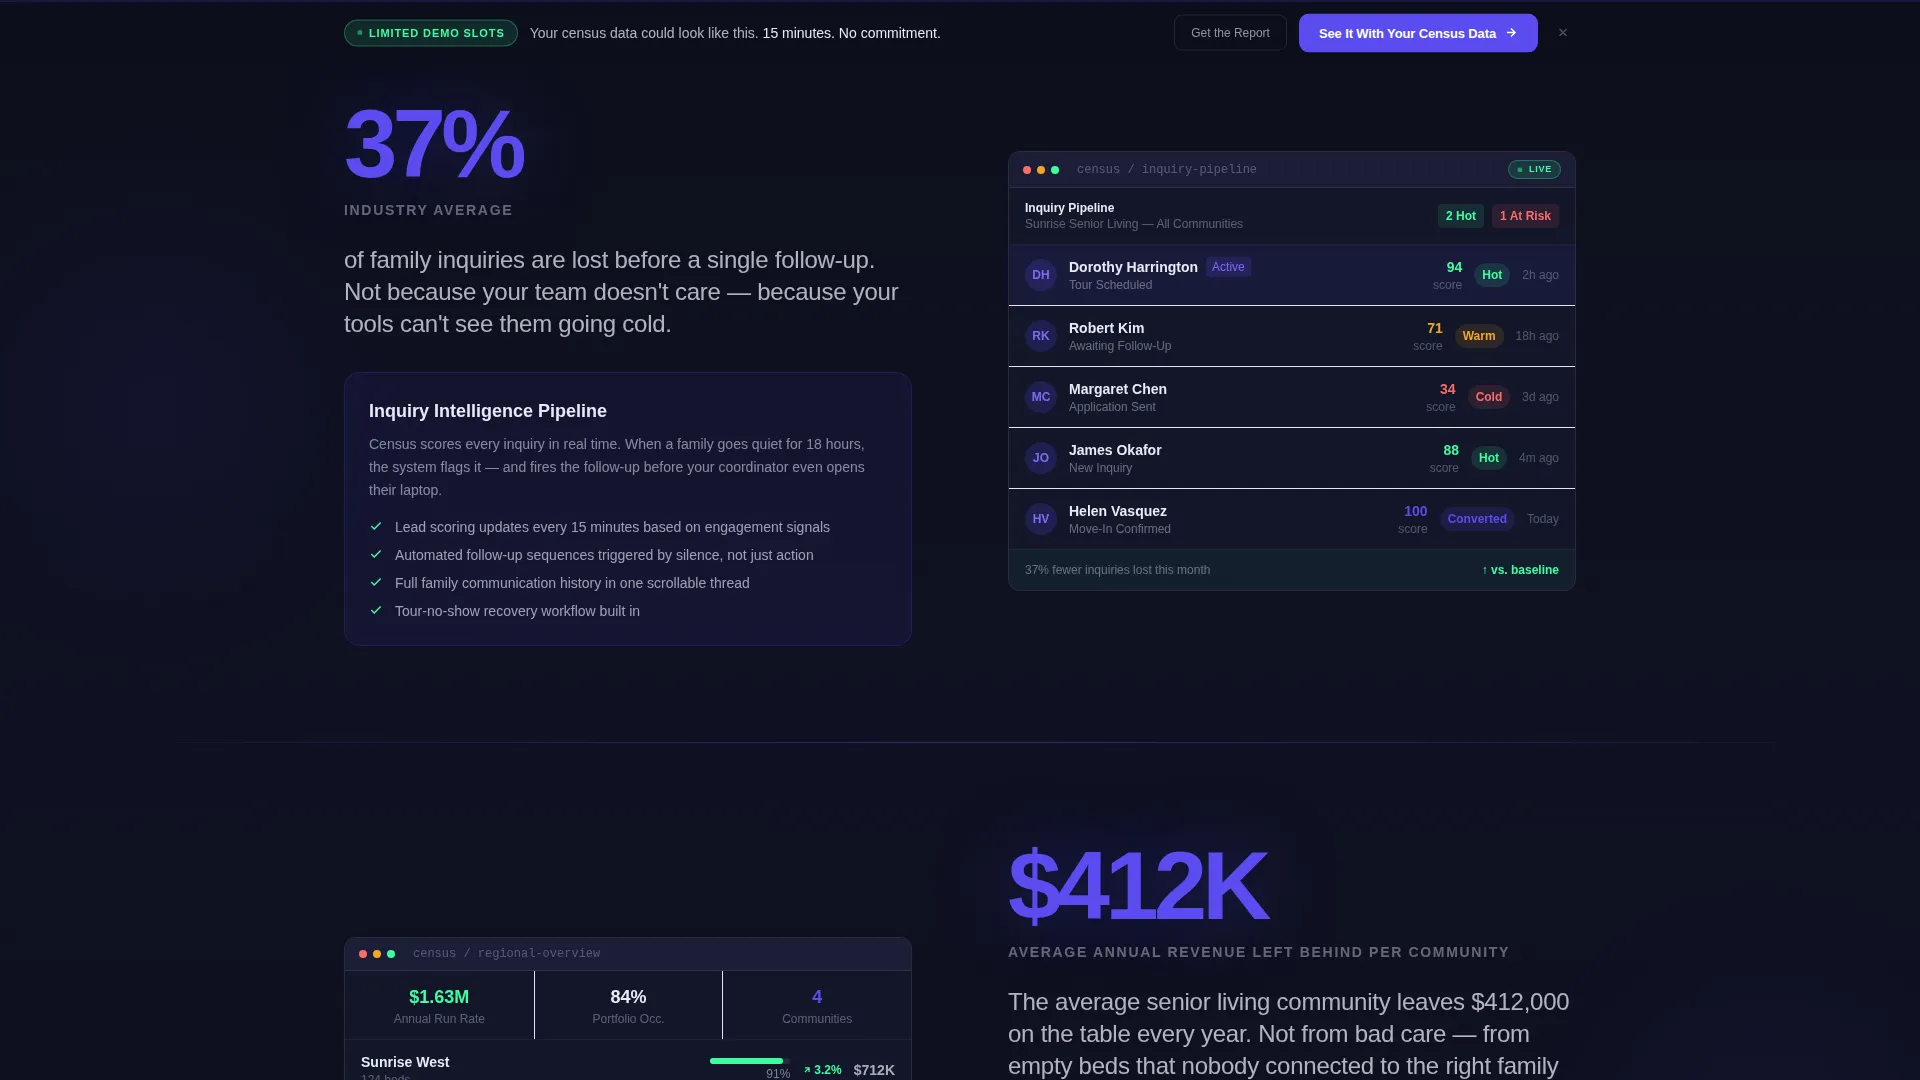Click the Inquiry Intelligence Pipeline heading
Viewport: 1920px width, 1080px height.
point(488,411)
